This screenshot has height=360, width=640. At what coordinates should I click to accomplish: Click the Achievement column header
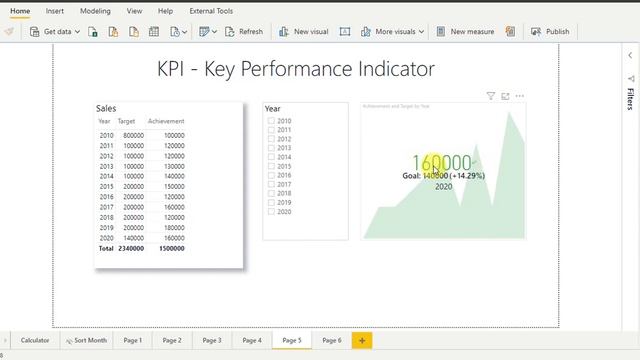pyautogui.click(x=166, y=121)
